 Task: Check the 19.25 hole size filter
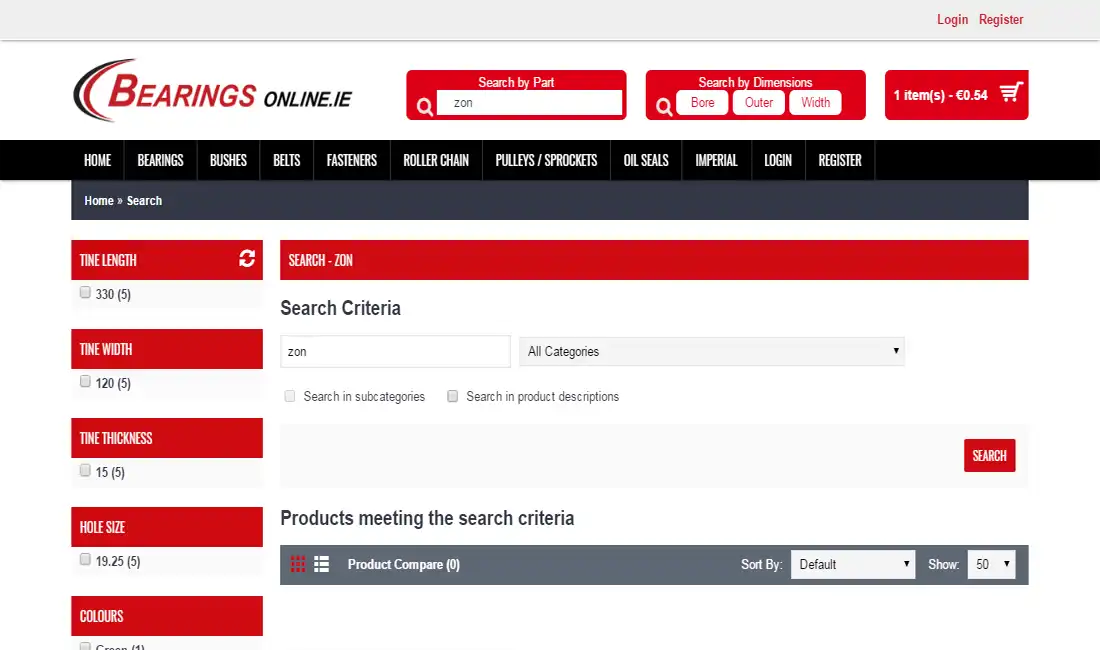[85, 560]
